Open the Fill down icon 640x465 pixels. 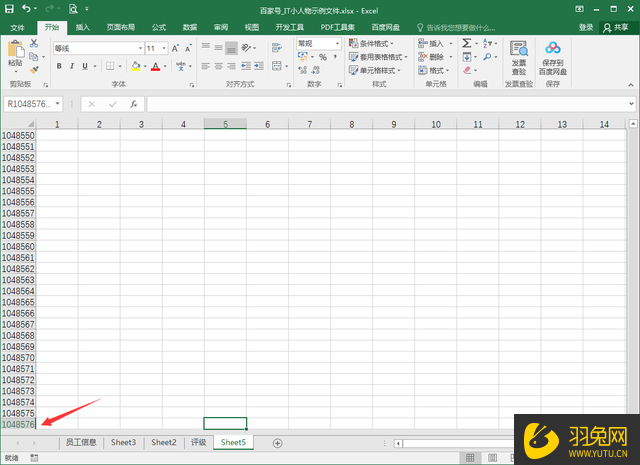click(467, 57)
